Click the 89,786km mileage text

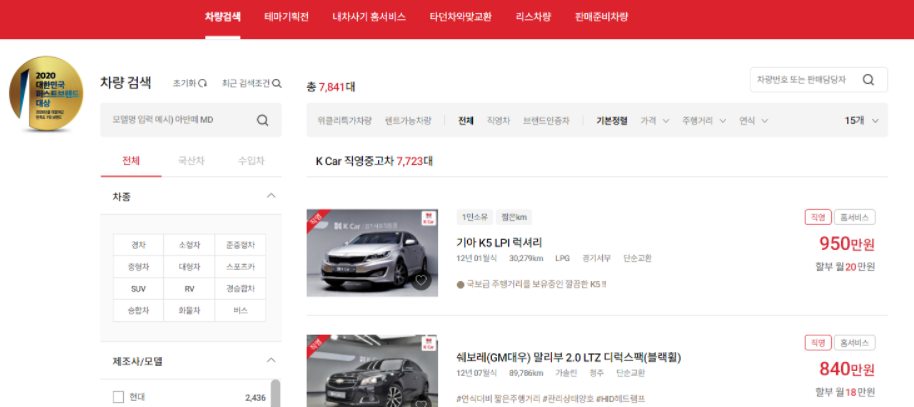pyautogui.click(x=526, y=373)
